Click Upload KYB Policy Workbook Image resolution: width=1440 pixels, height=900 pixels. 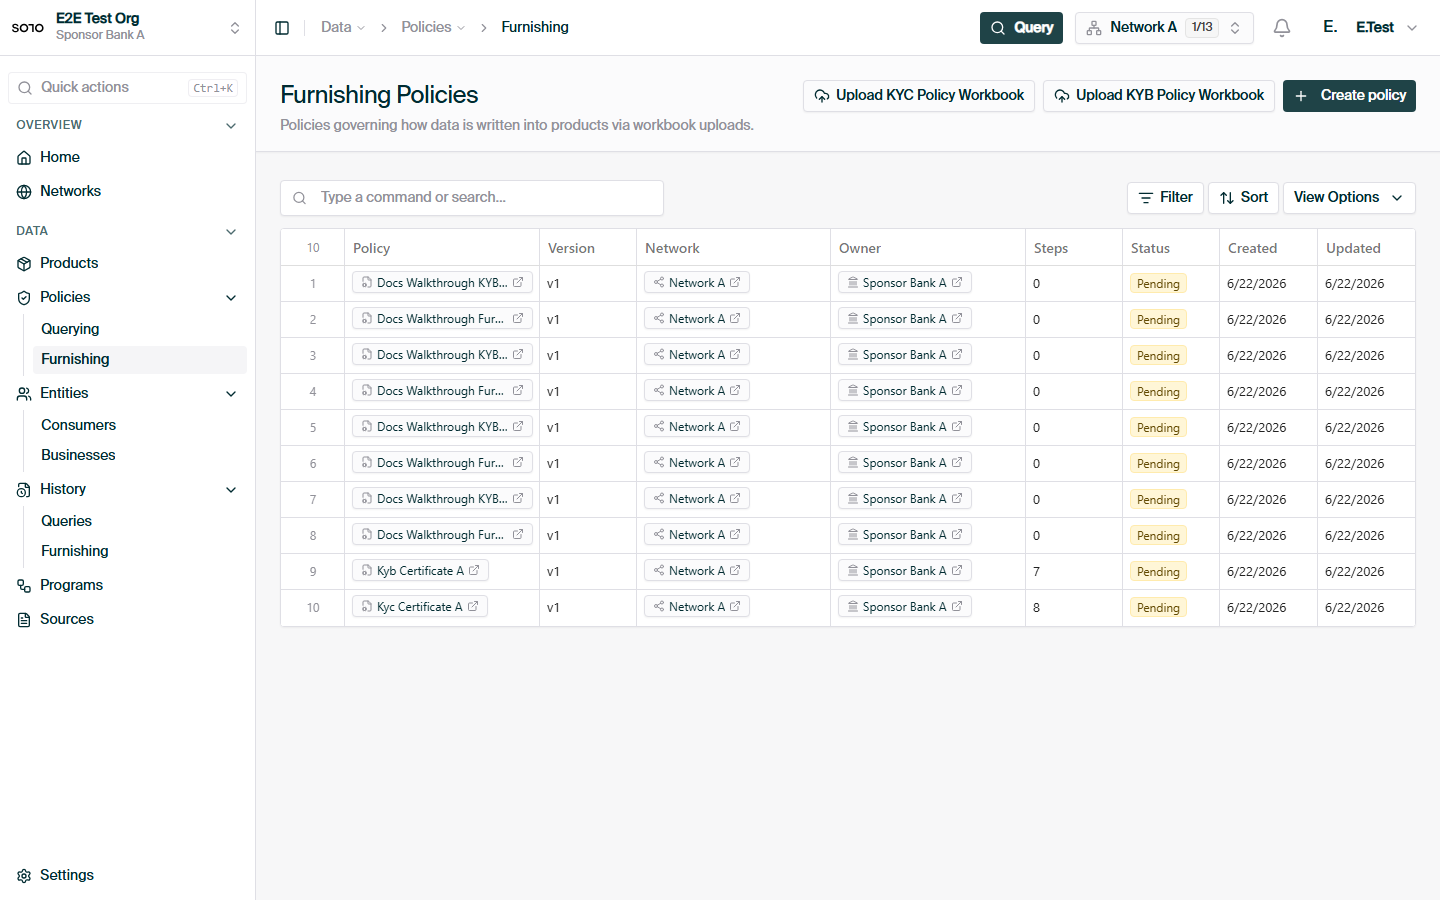(x=1159, y=96)
